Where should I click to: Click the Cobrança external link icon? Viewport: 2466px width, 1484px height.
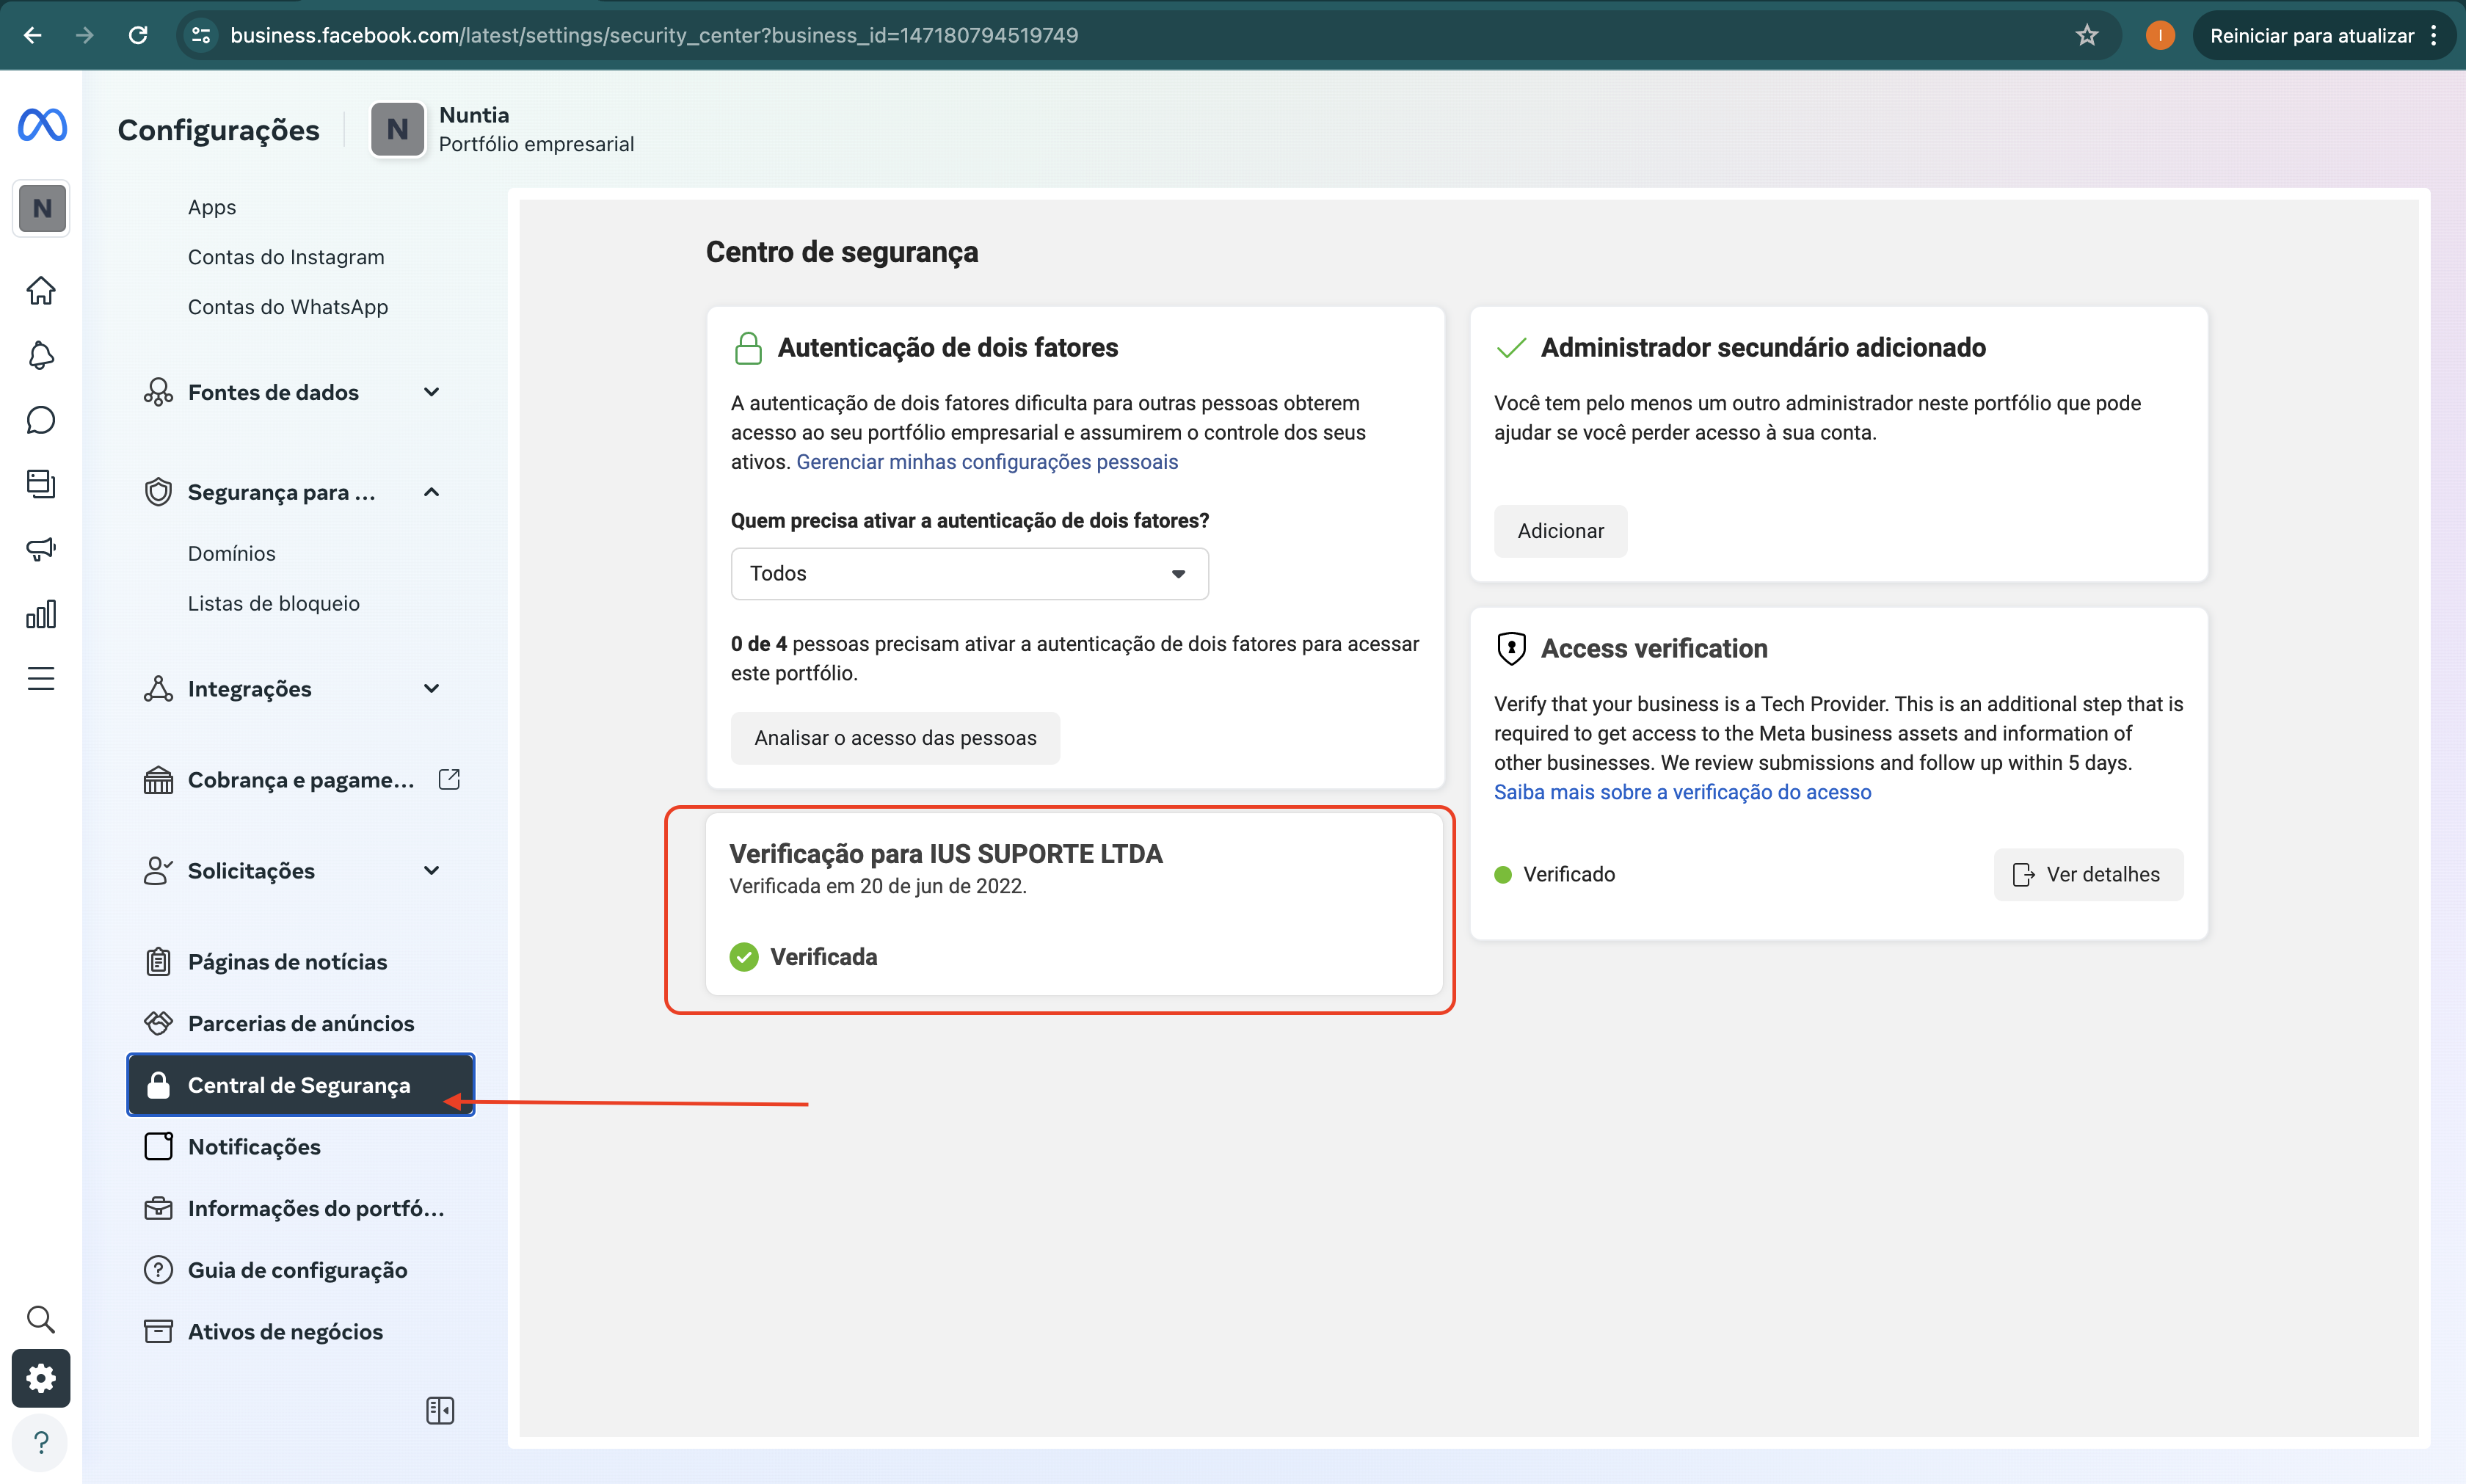[x=449, y=779]
